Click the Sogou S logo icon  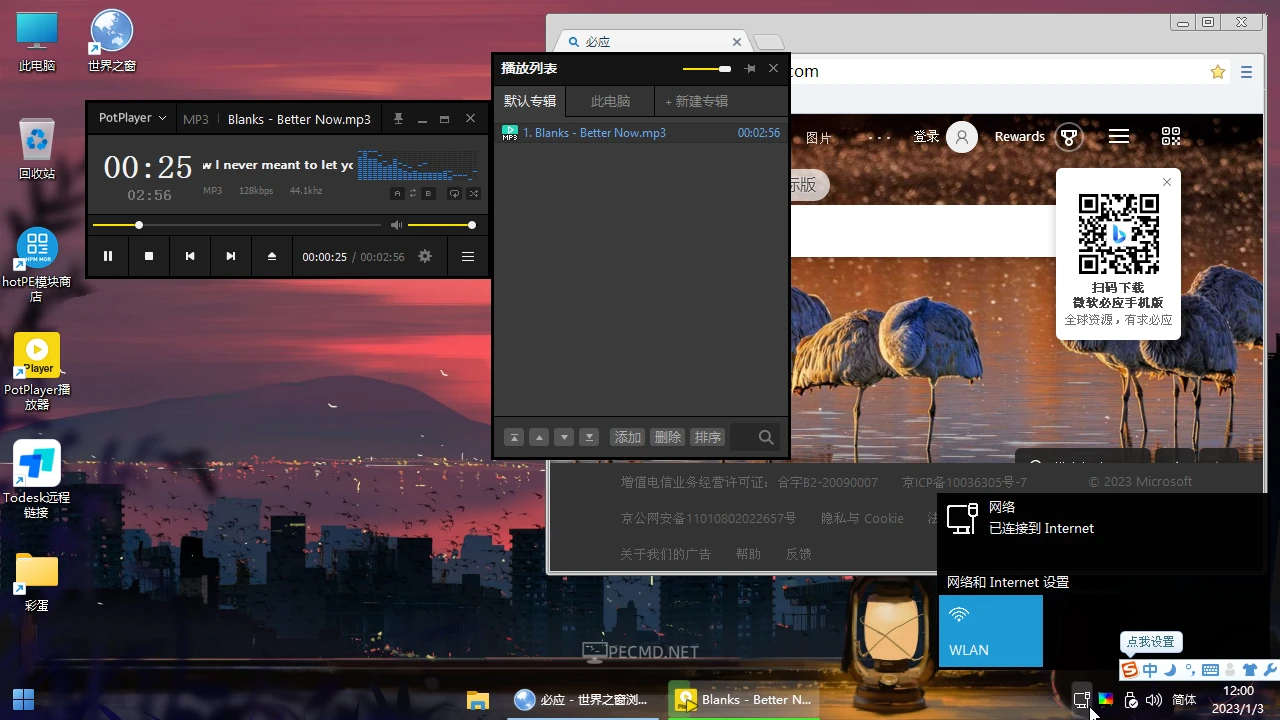tap(1130, 670)
